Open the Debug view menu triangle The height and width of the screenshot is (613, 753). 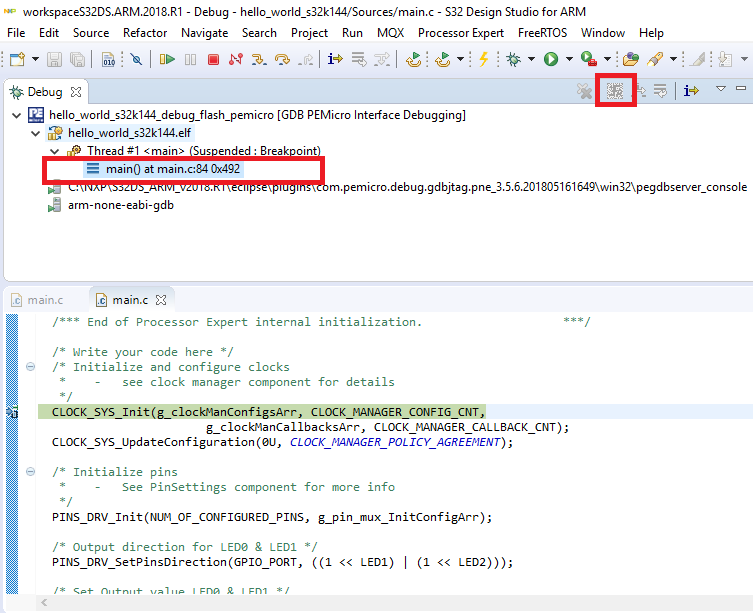pyautogui.click(x=721, y=88)
